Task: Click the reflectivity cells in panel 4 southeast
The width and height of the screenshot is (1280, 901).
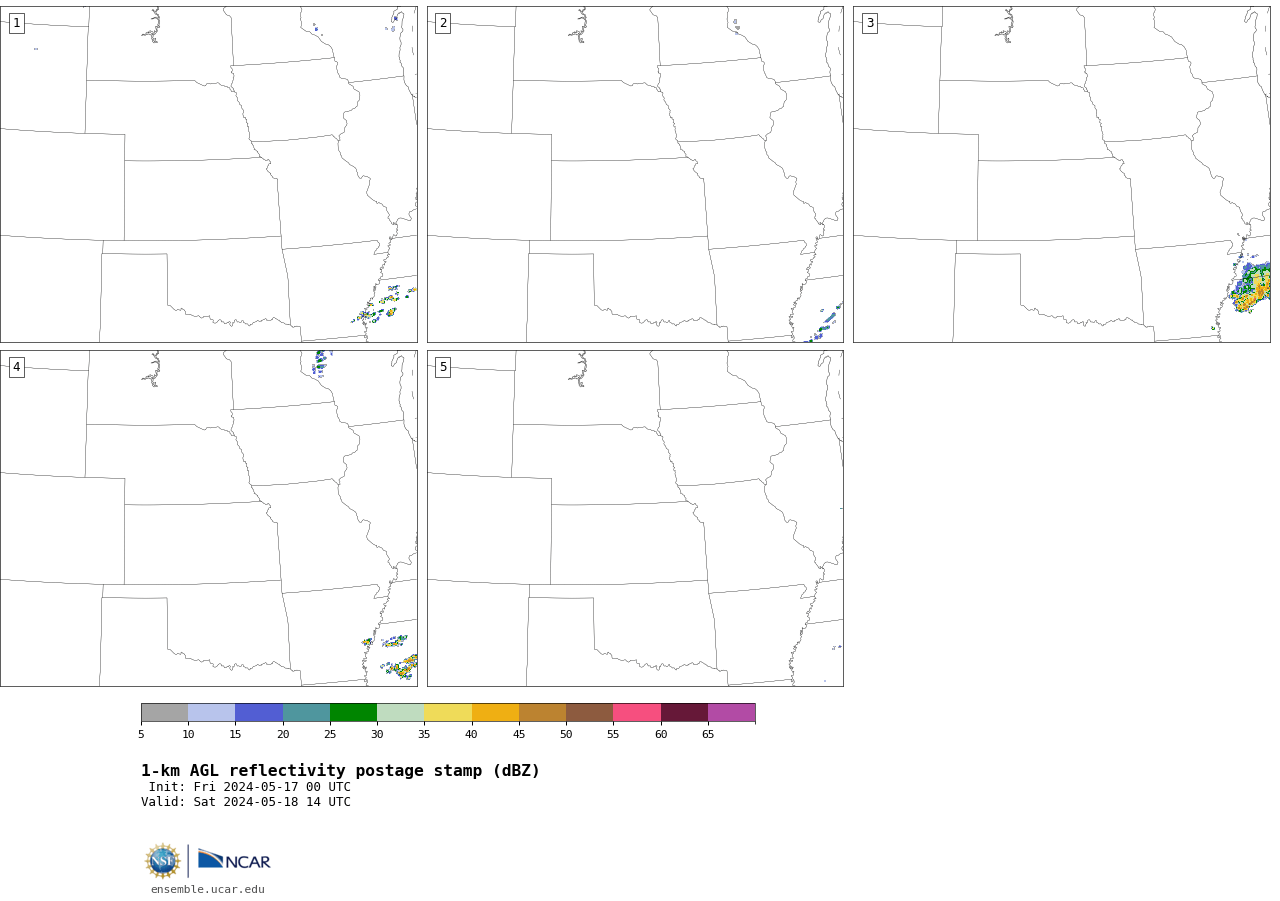Action: 392,656
